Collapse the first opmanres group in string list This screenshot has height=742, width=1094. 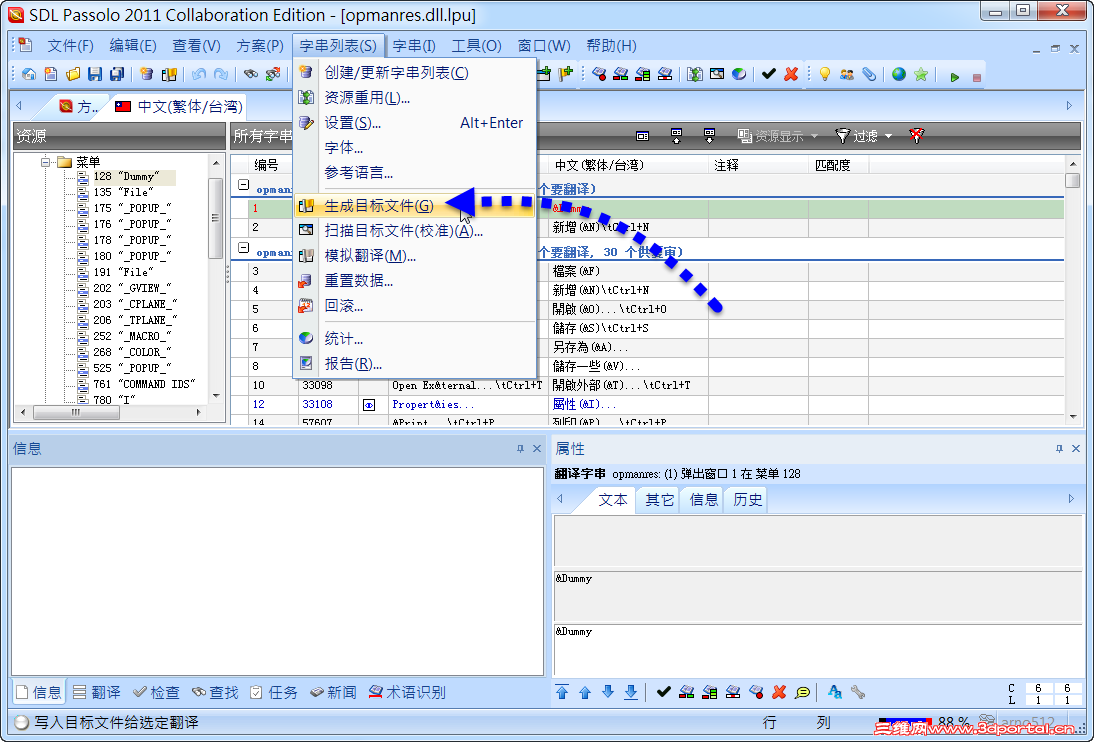243,185
